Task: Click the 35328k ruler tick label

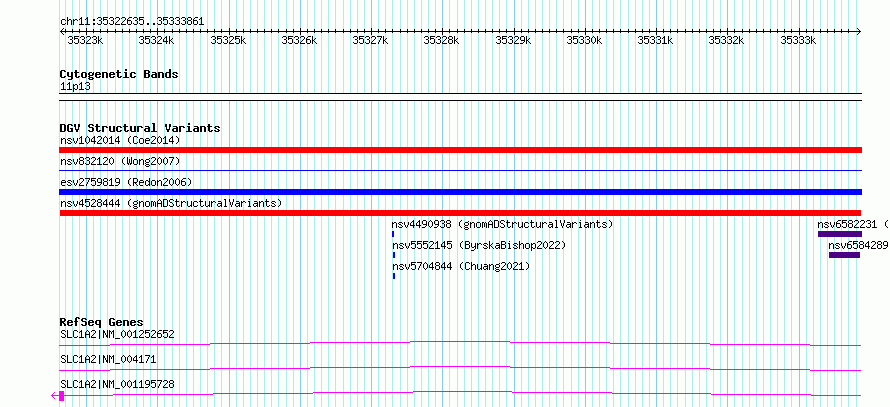Action: pos(441,40)
